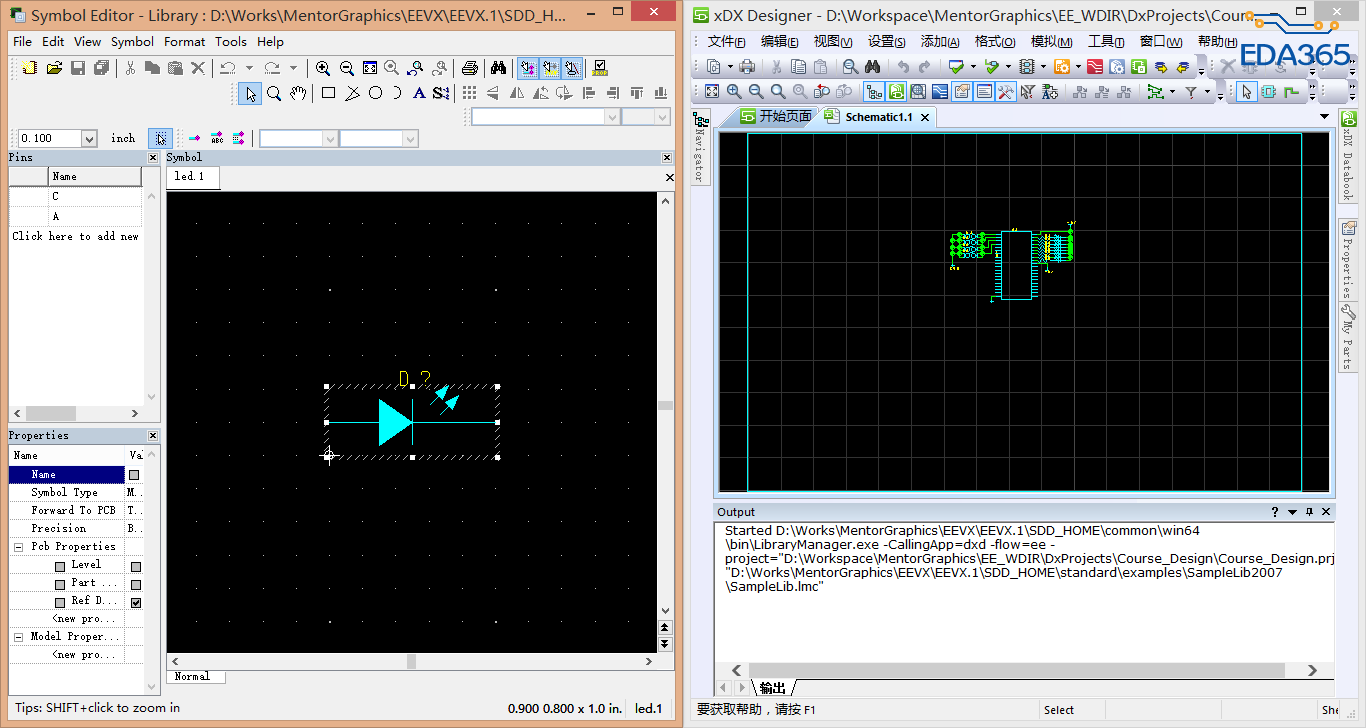Open the 0.100 grid size dropdown
Screen dimensions: 1366x728
coord(88,139)
